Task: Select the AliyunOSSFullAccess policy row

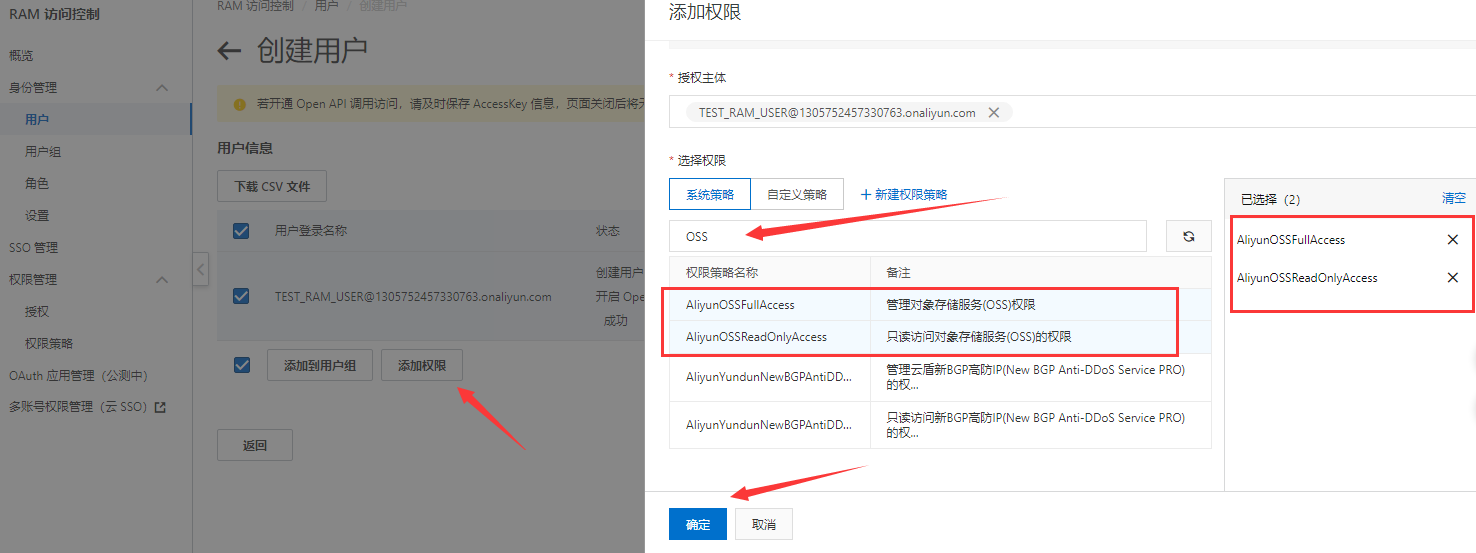Action: pyautogui.click(x=940, y=304)
